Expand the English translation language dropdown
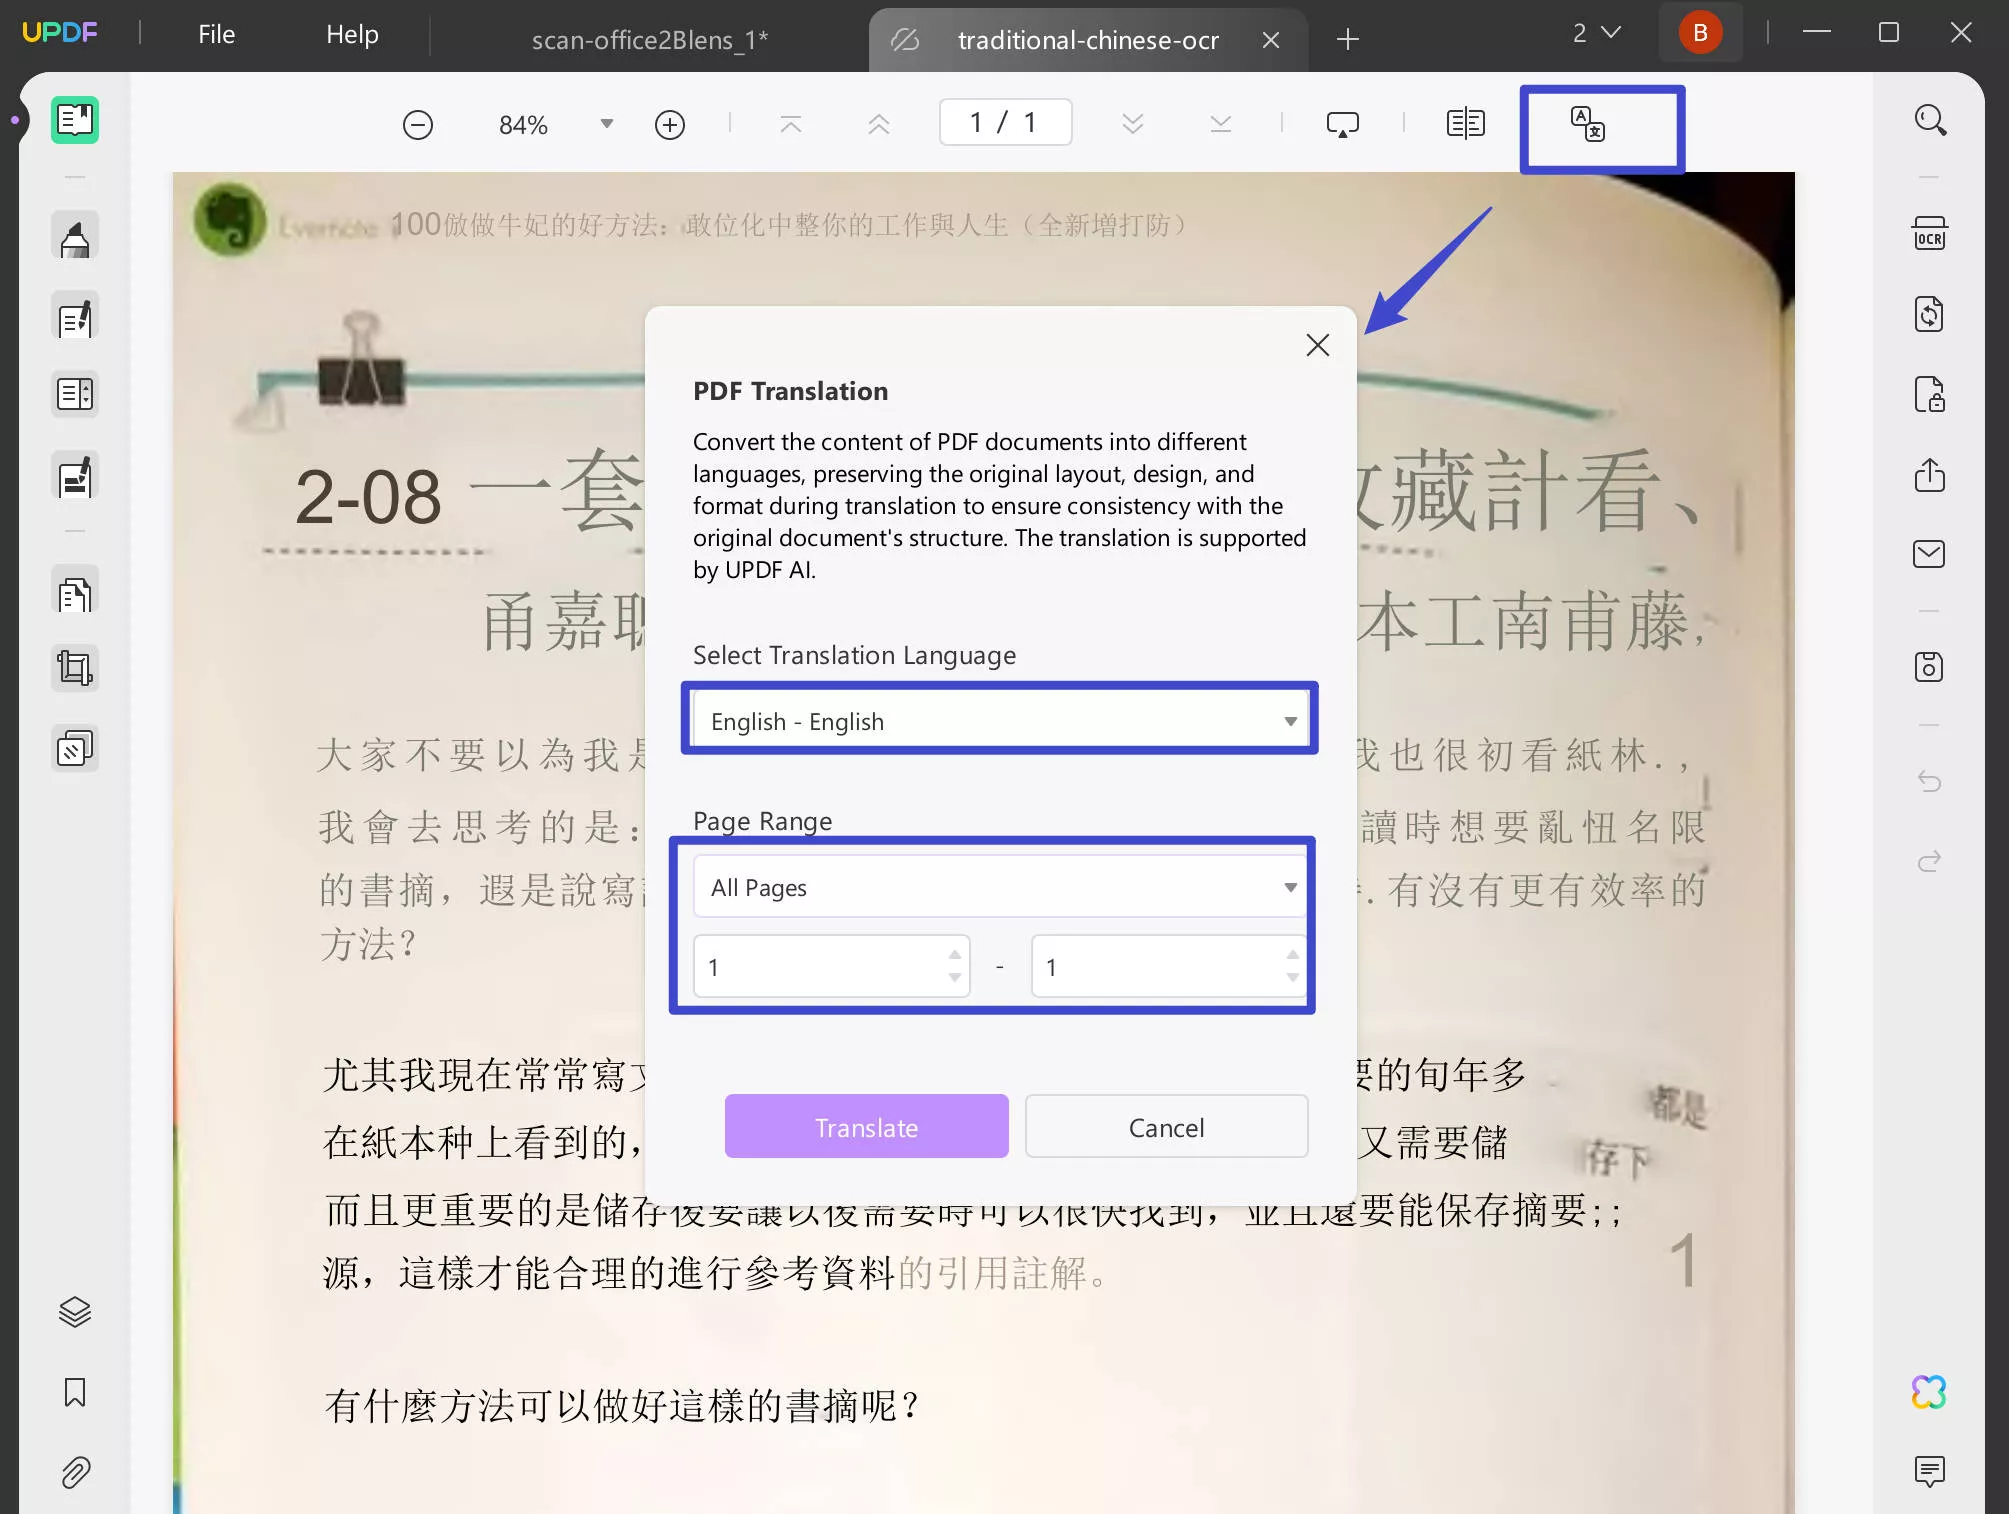This screenshot has height=1514, width=2009. (1290, 721)
